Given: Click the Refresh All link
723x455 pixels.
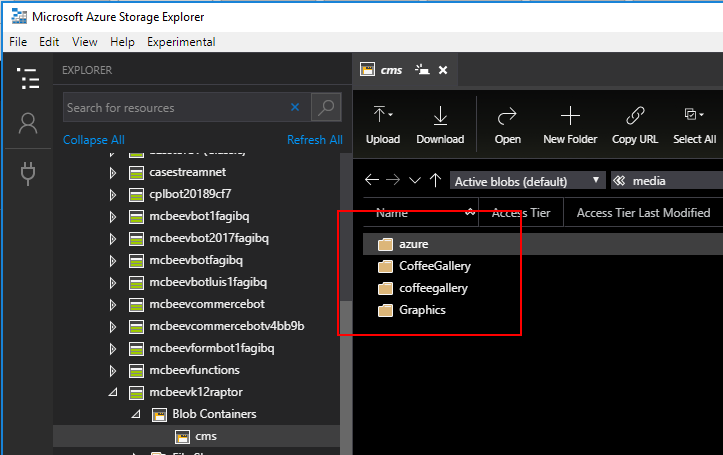Looking at the screenshot, I should [314, 140].
